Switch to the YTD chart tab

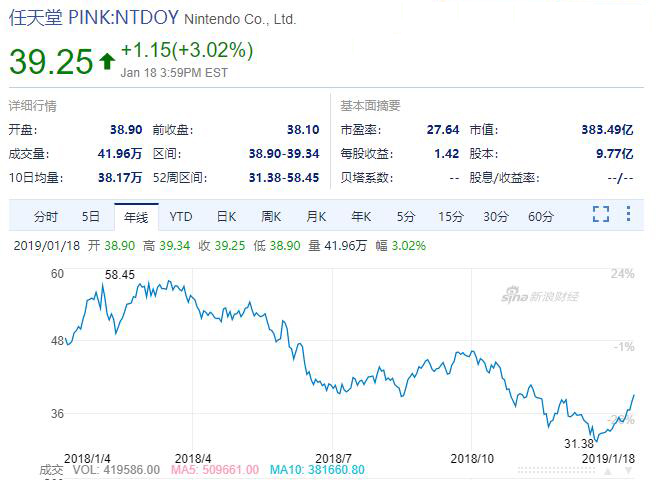tap(181, 216)
